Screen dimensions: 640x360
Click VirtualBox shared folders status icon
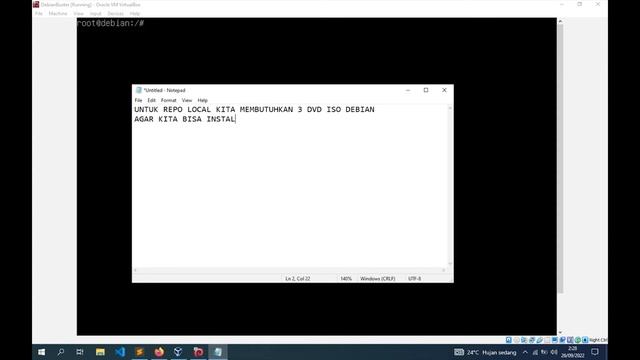point(547,340)
